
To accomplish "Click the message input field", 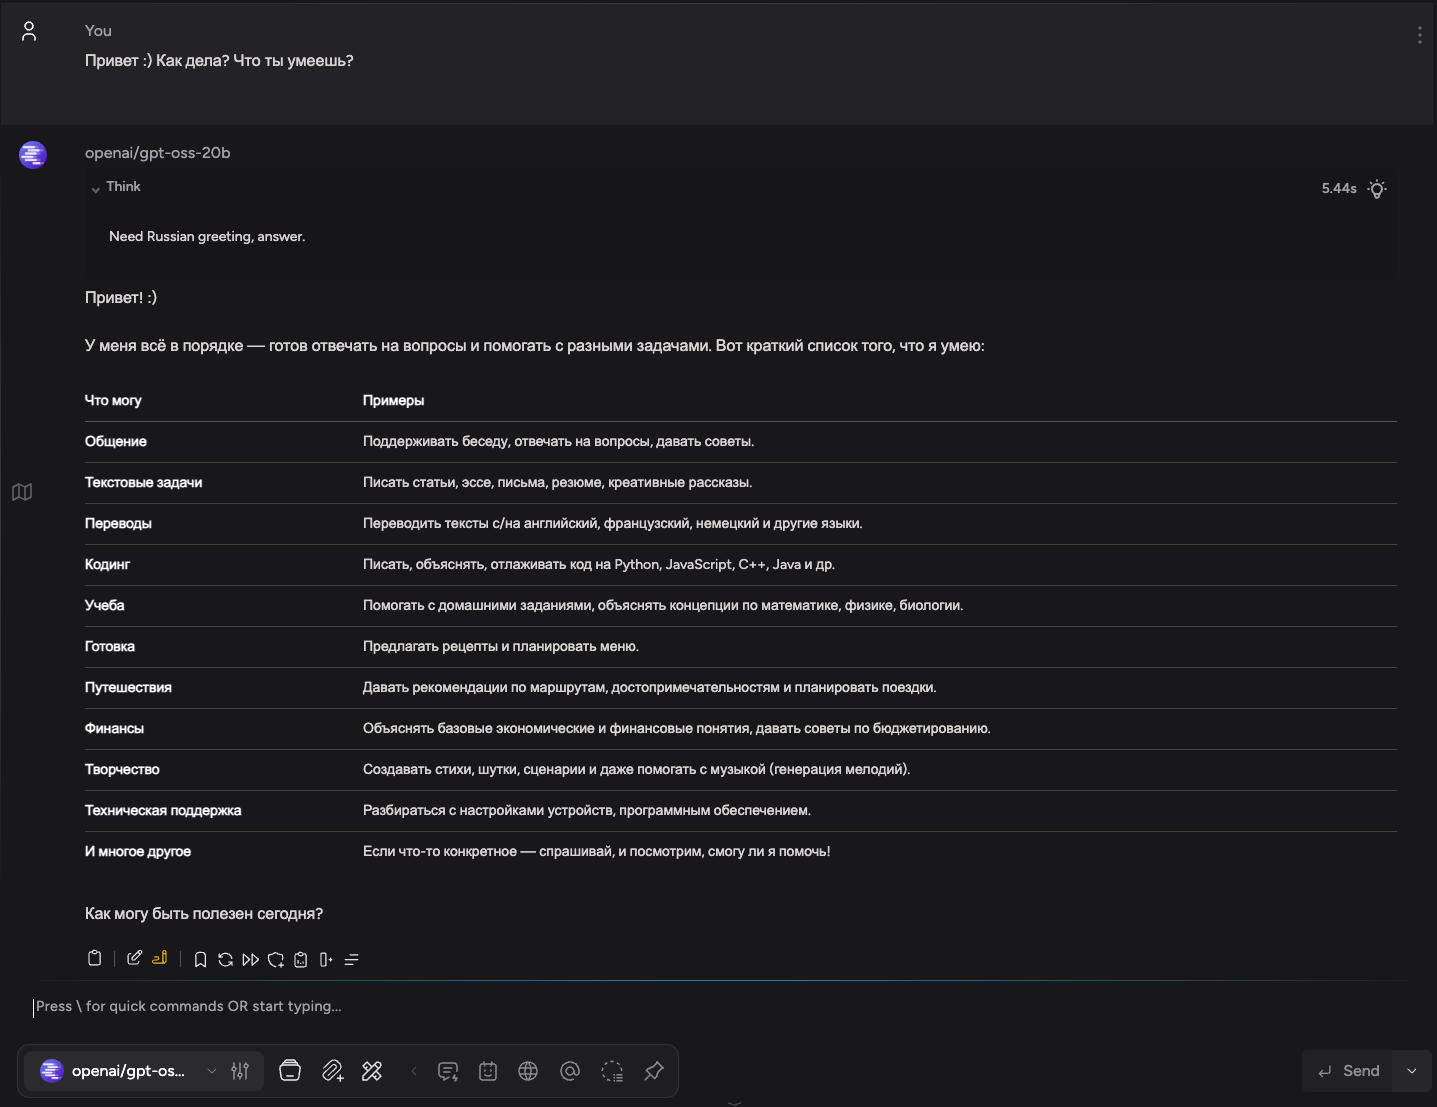I will (x=700, y=1007).
